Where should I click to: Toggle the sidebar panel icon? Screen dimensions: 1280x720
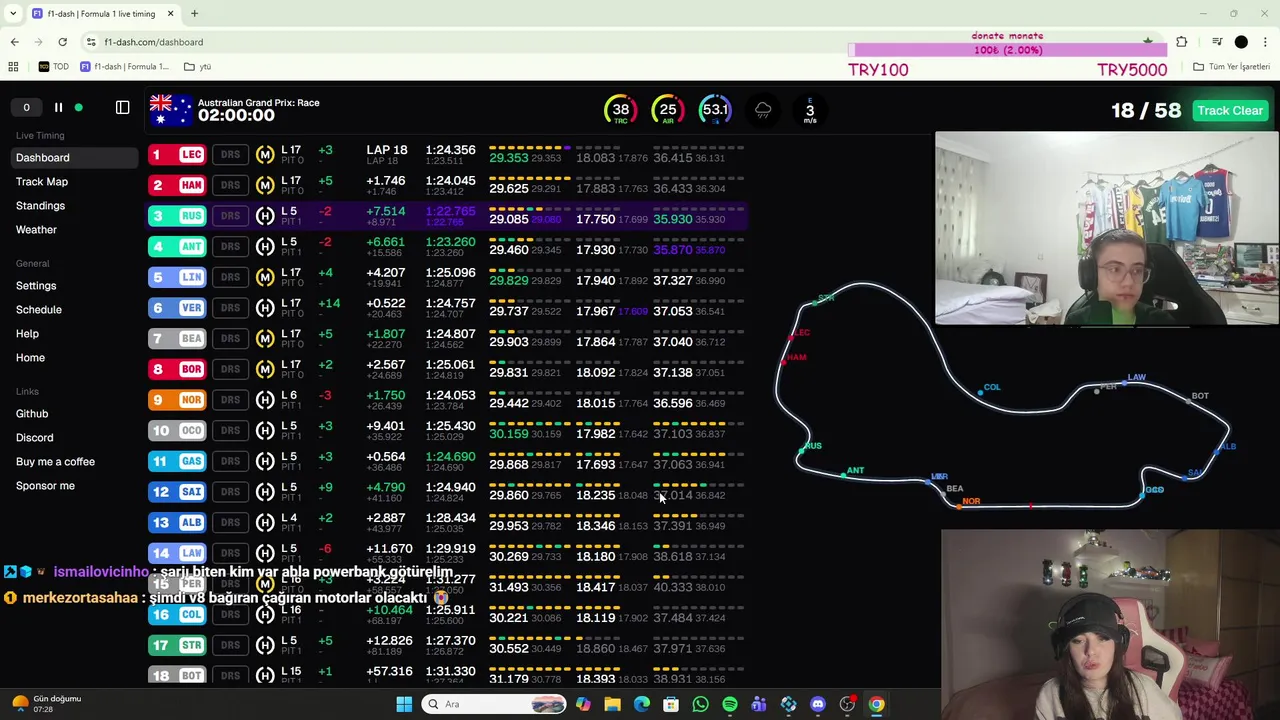point(123,107)
